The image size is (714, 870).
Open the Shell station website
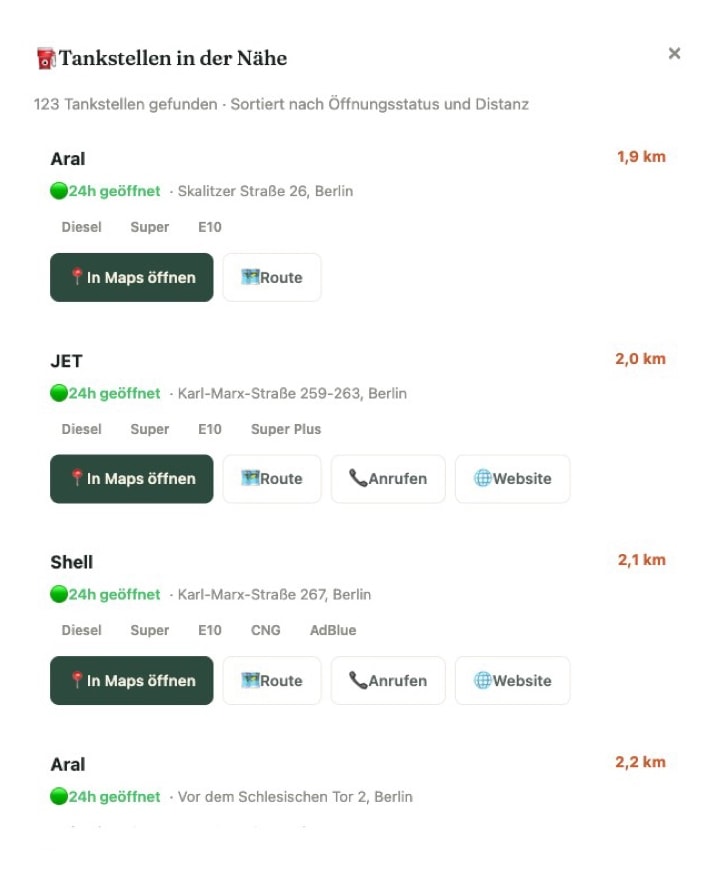coord(512,681)
